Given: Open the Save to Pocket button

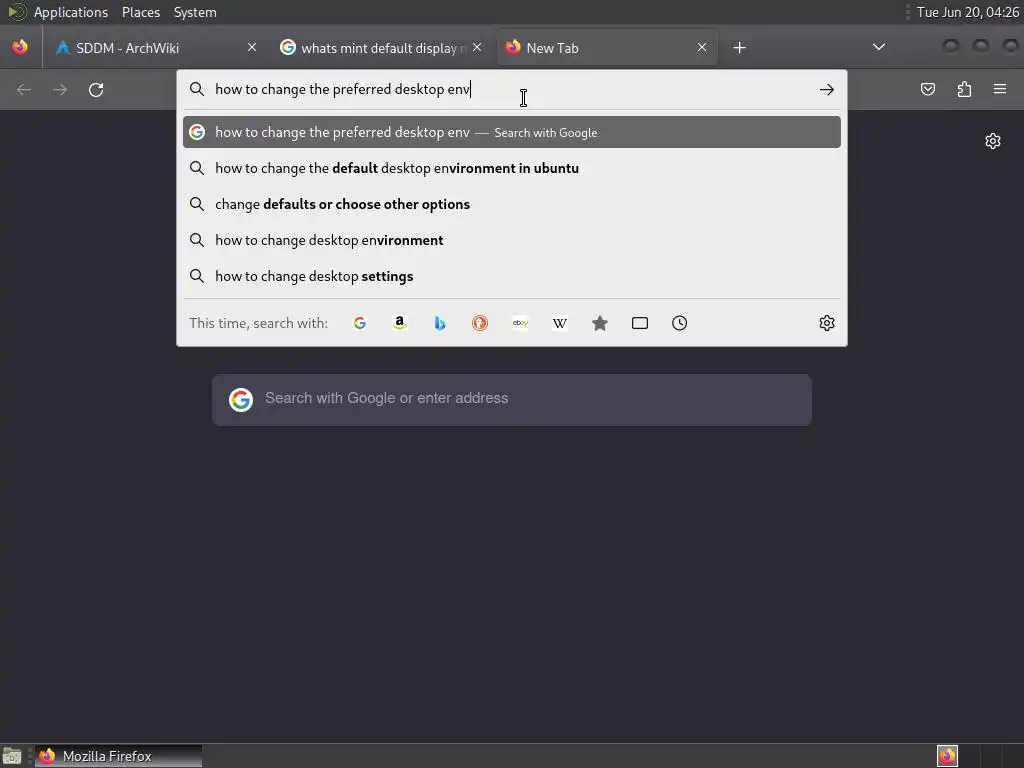Looking at the screenshot, I should pos(927,89).
